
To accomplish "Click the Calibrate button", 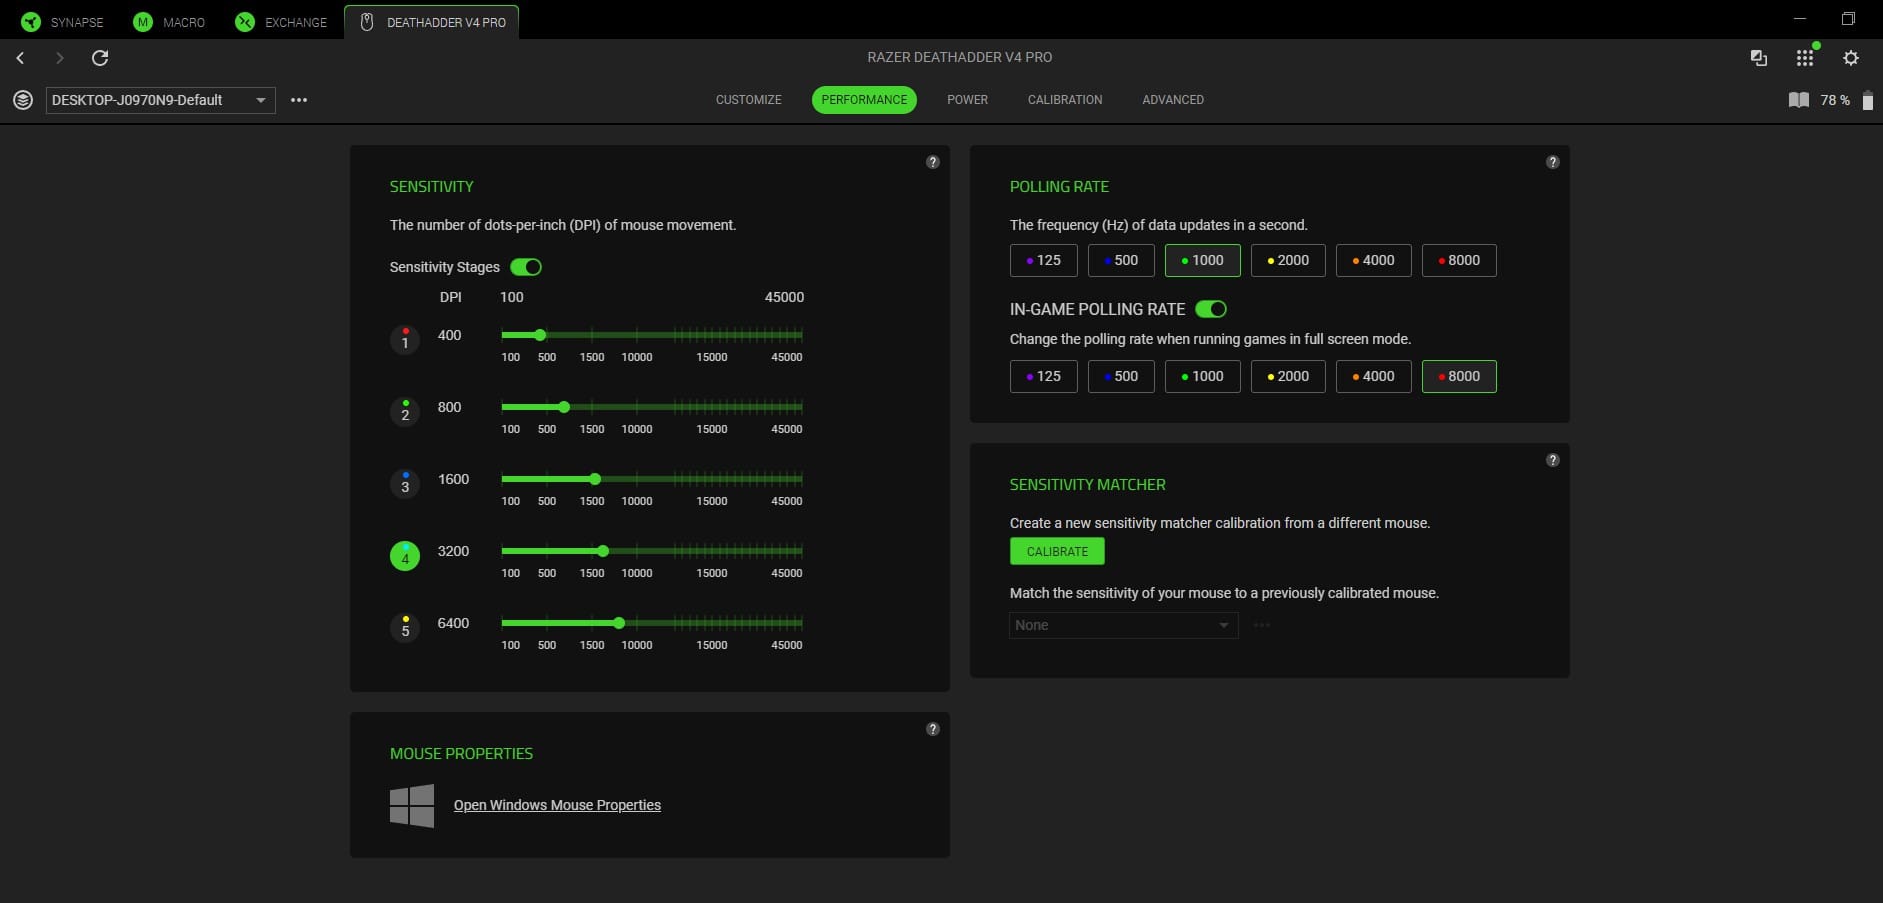I will tap(1057, 551).
